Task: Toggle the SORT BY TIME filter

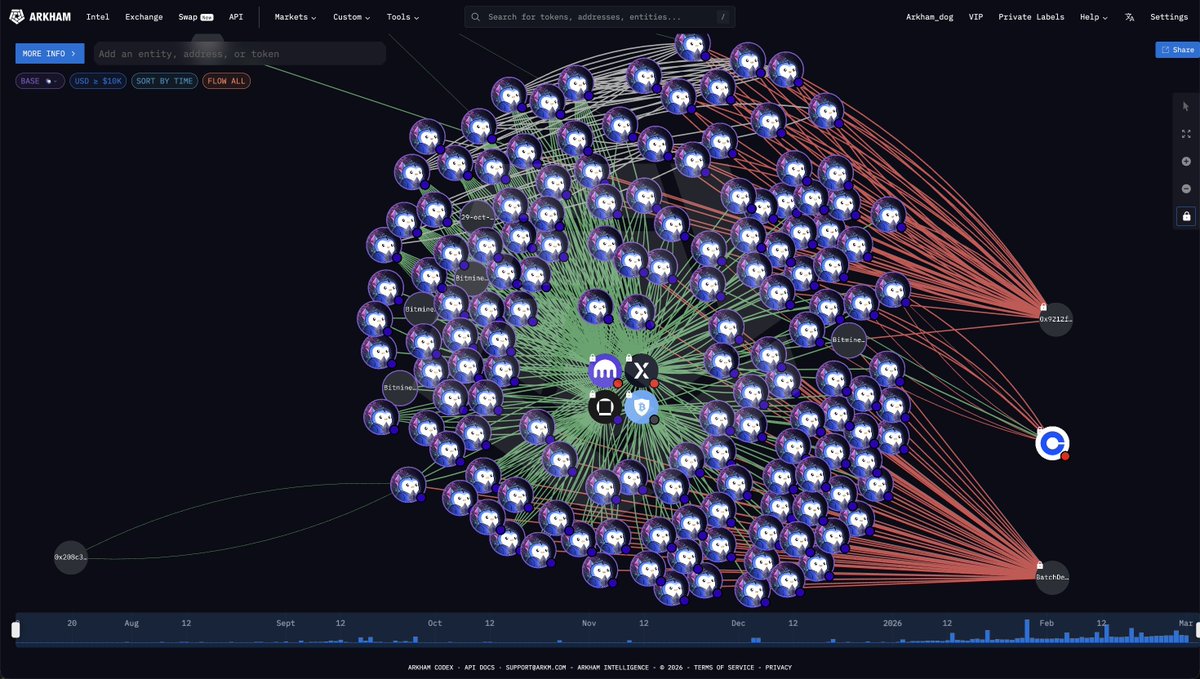Action: [164, 81]
